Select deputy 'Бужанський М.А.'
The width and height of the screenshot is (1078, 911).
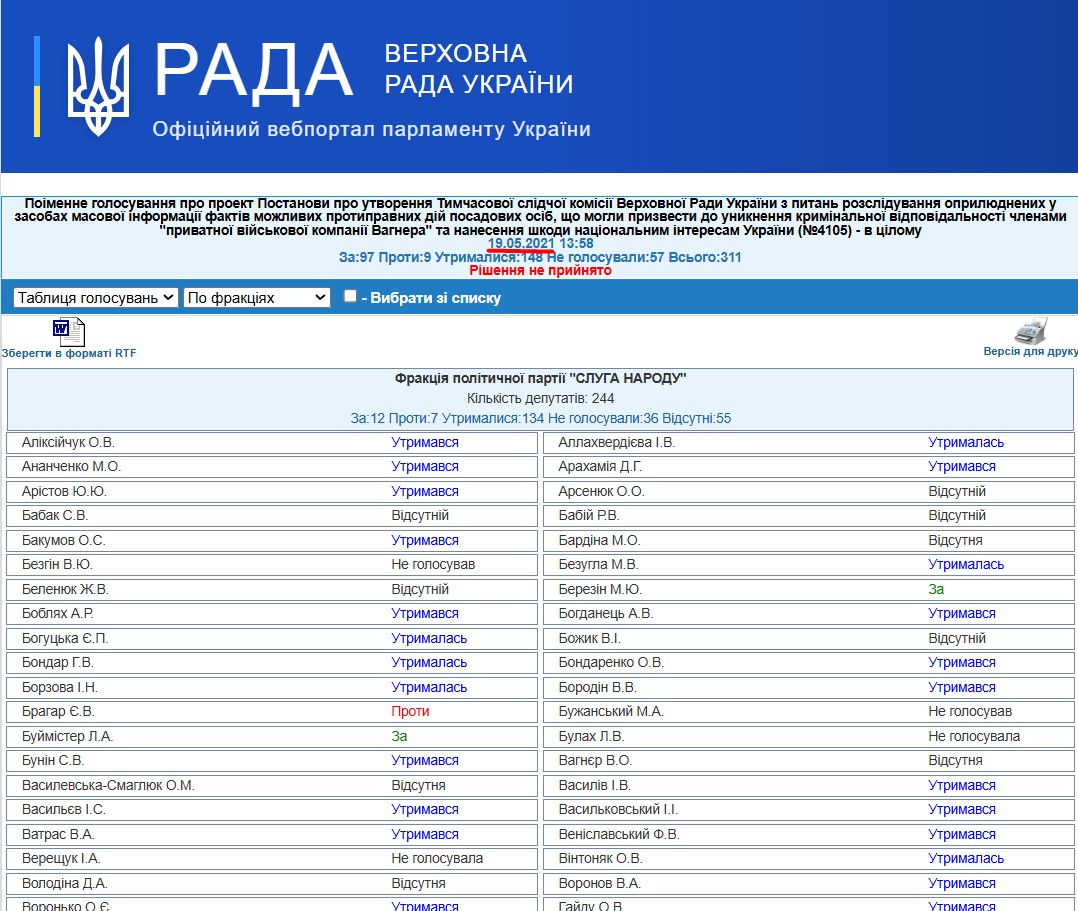[x=611, y=711]
